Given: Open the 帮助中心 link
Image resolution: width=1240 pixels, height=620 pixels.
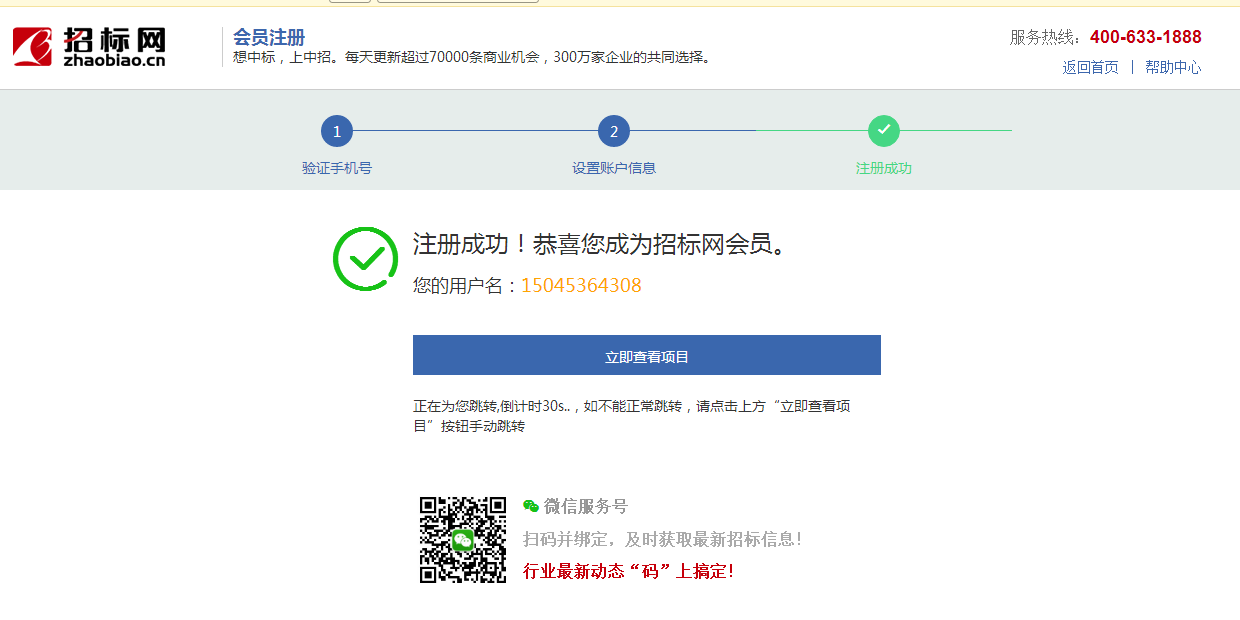Looking at the screenshot, I should (1173, 67).
